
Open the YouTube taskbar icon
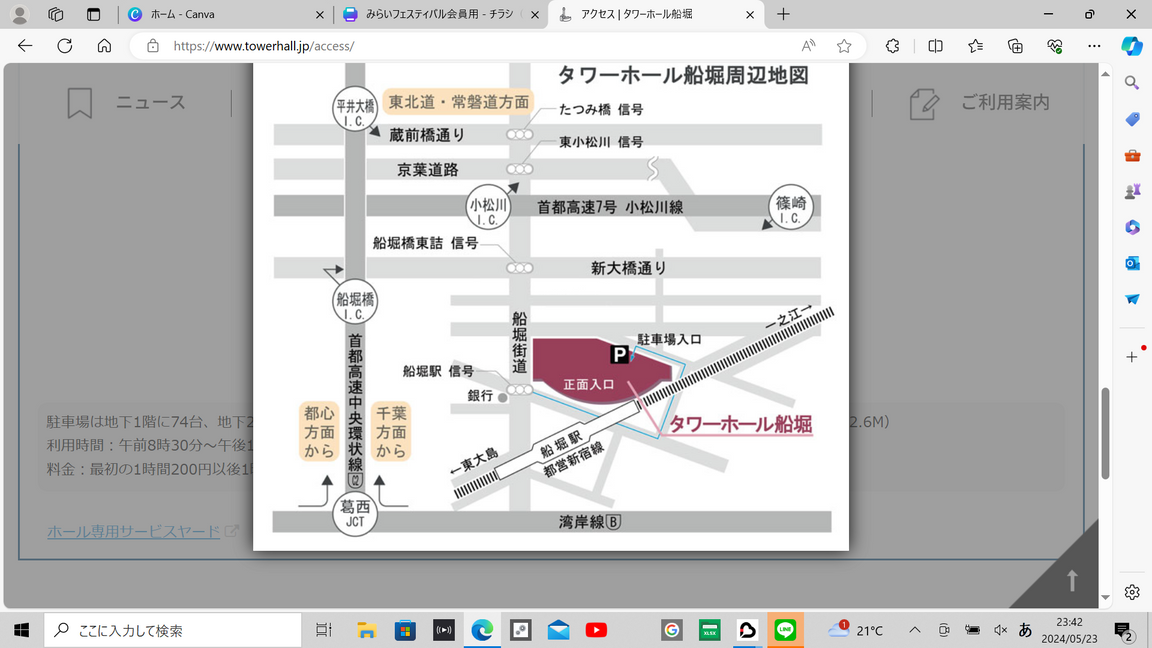point(597,630)
